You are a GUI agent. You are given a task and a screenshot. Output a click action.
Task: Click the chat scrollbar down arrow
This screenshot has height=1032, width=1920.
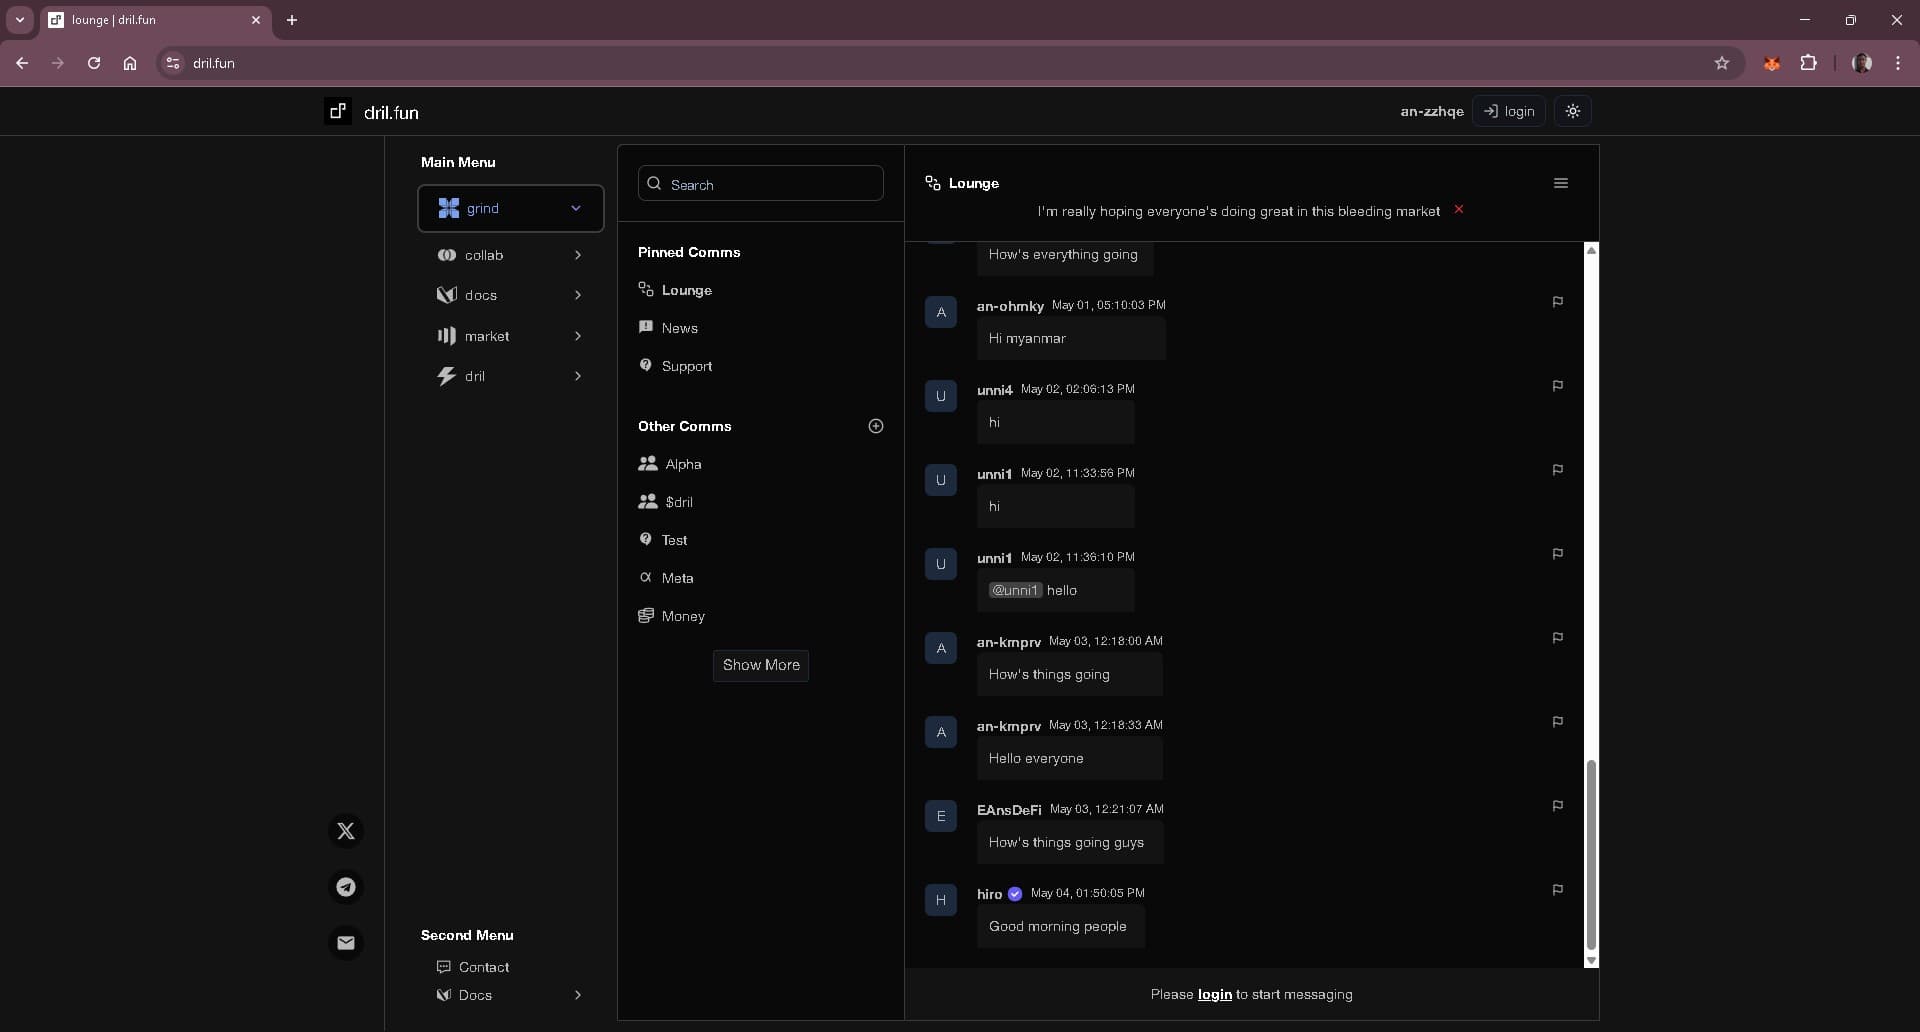point(1591,961)
